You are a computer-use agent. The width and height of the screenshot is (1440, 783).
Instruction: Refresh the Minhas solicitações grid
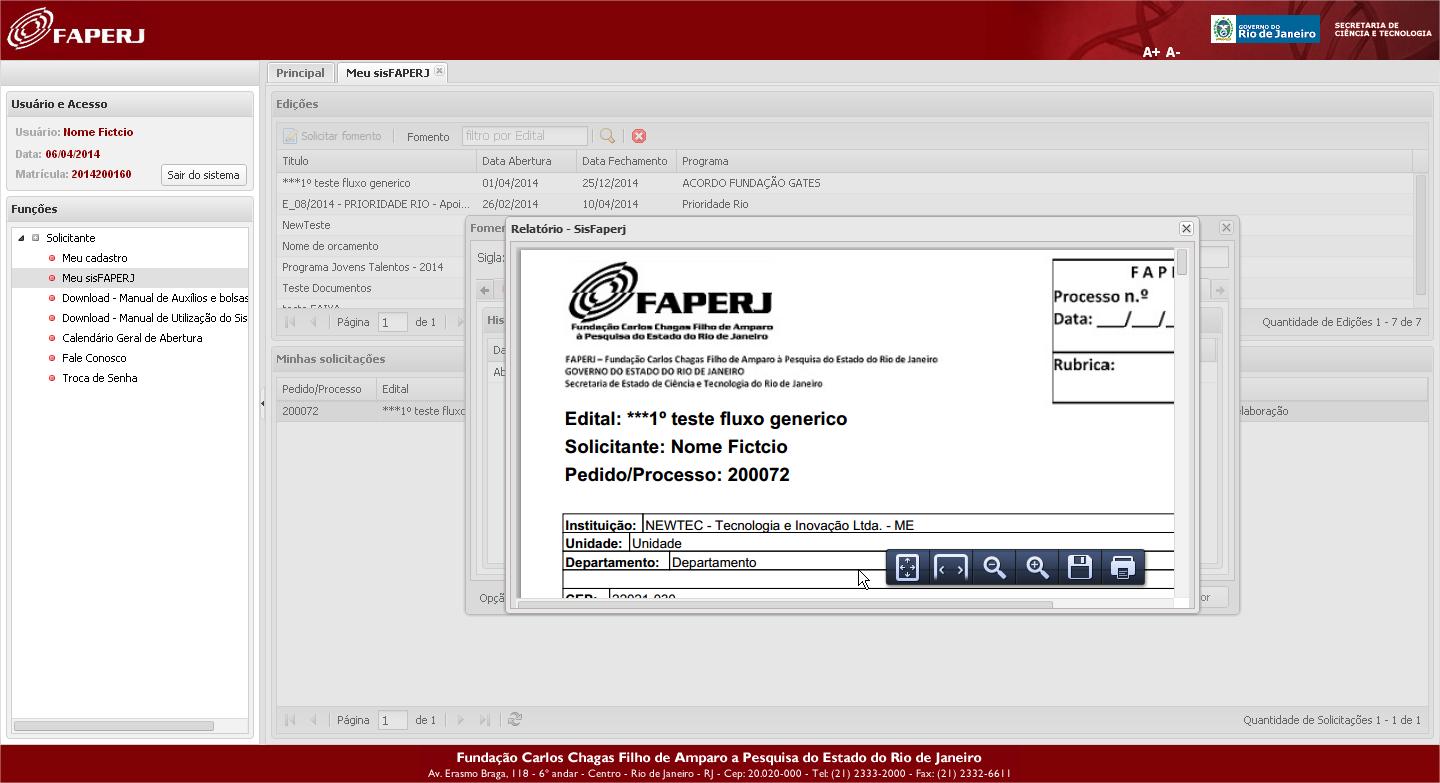515,720
